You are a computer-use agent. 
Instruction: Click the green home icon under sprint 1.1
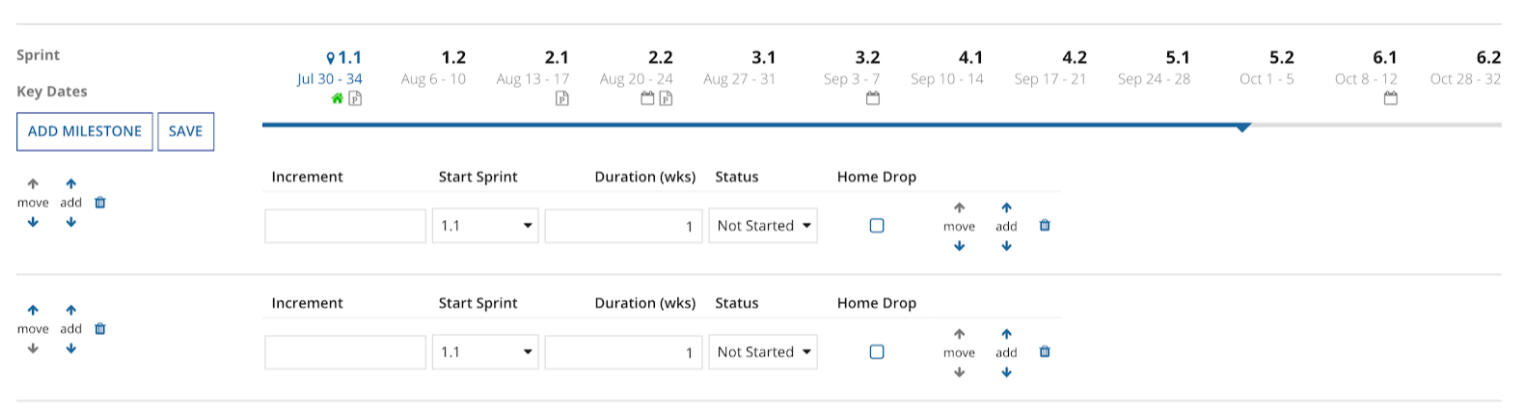[x=337, y=98]
